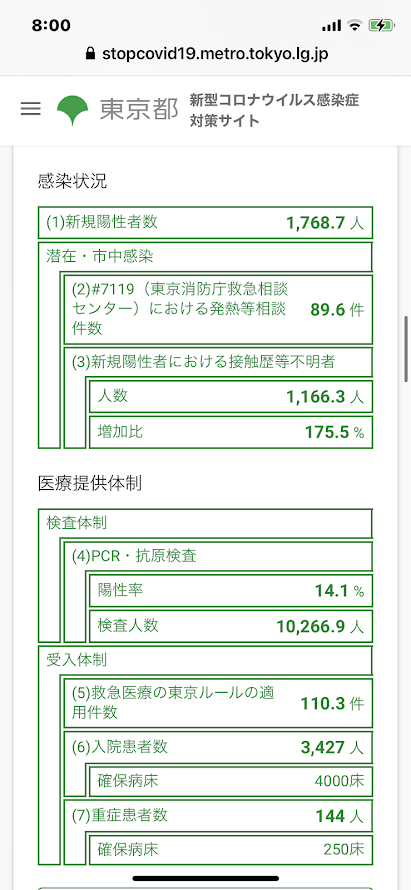Select the (6)入院患者数 3,427人 row
The height and width of the screenshot is (890, 411).
(x=218, y=747)
